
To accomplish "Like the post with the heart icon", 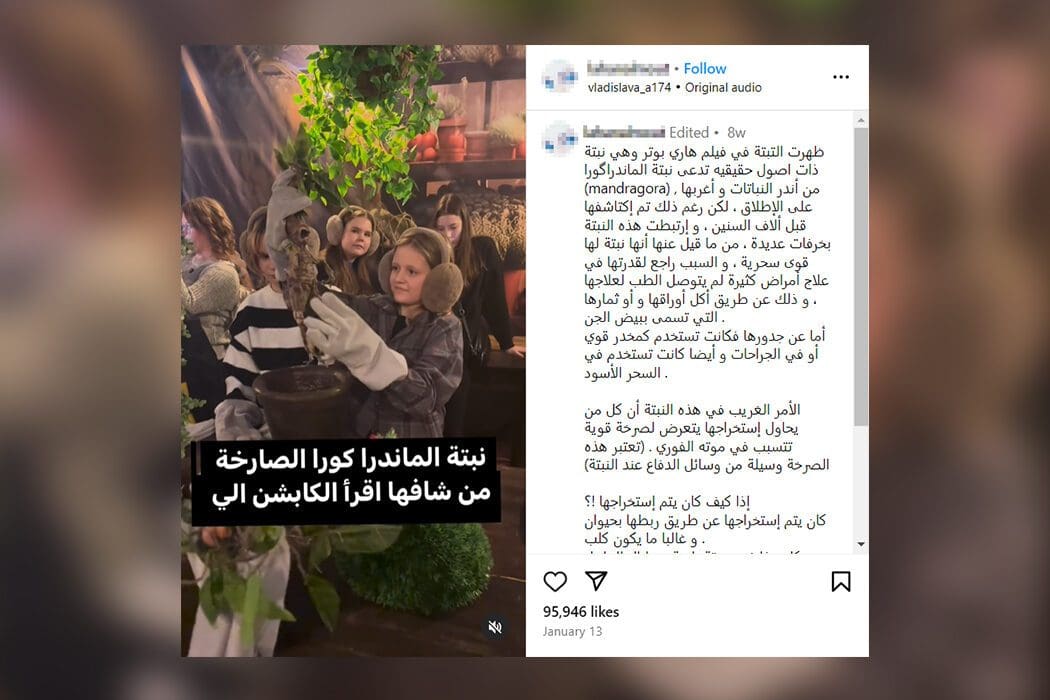I will (x=554, y=581).
